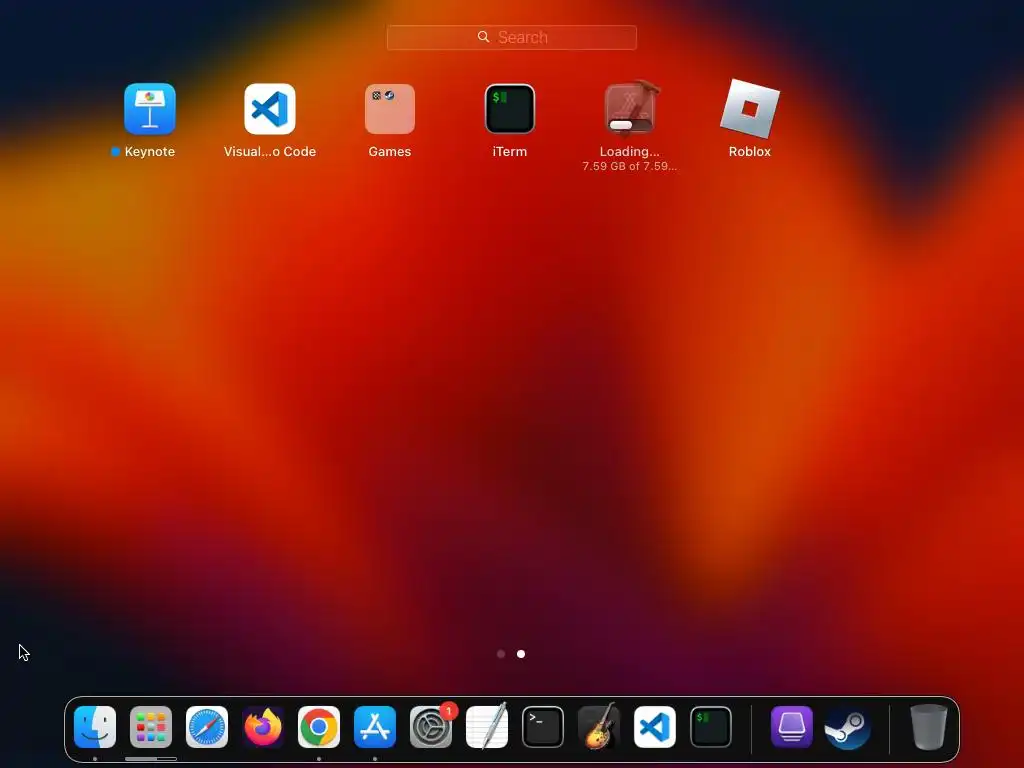
Task: Open Safari from the Dock
Action: [207, 727]
